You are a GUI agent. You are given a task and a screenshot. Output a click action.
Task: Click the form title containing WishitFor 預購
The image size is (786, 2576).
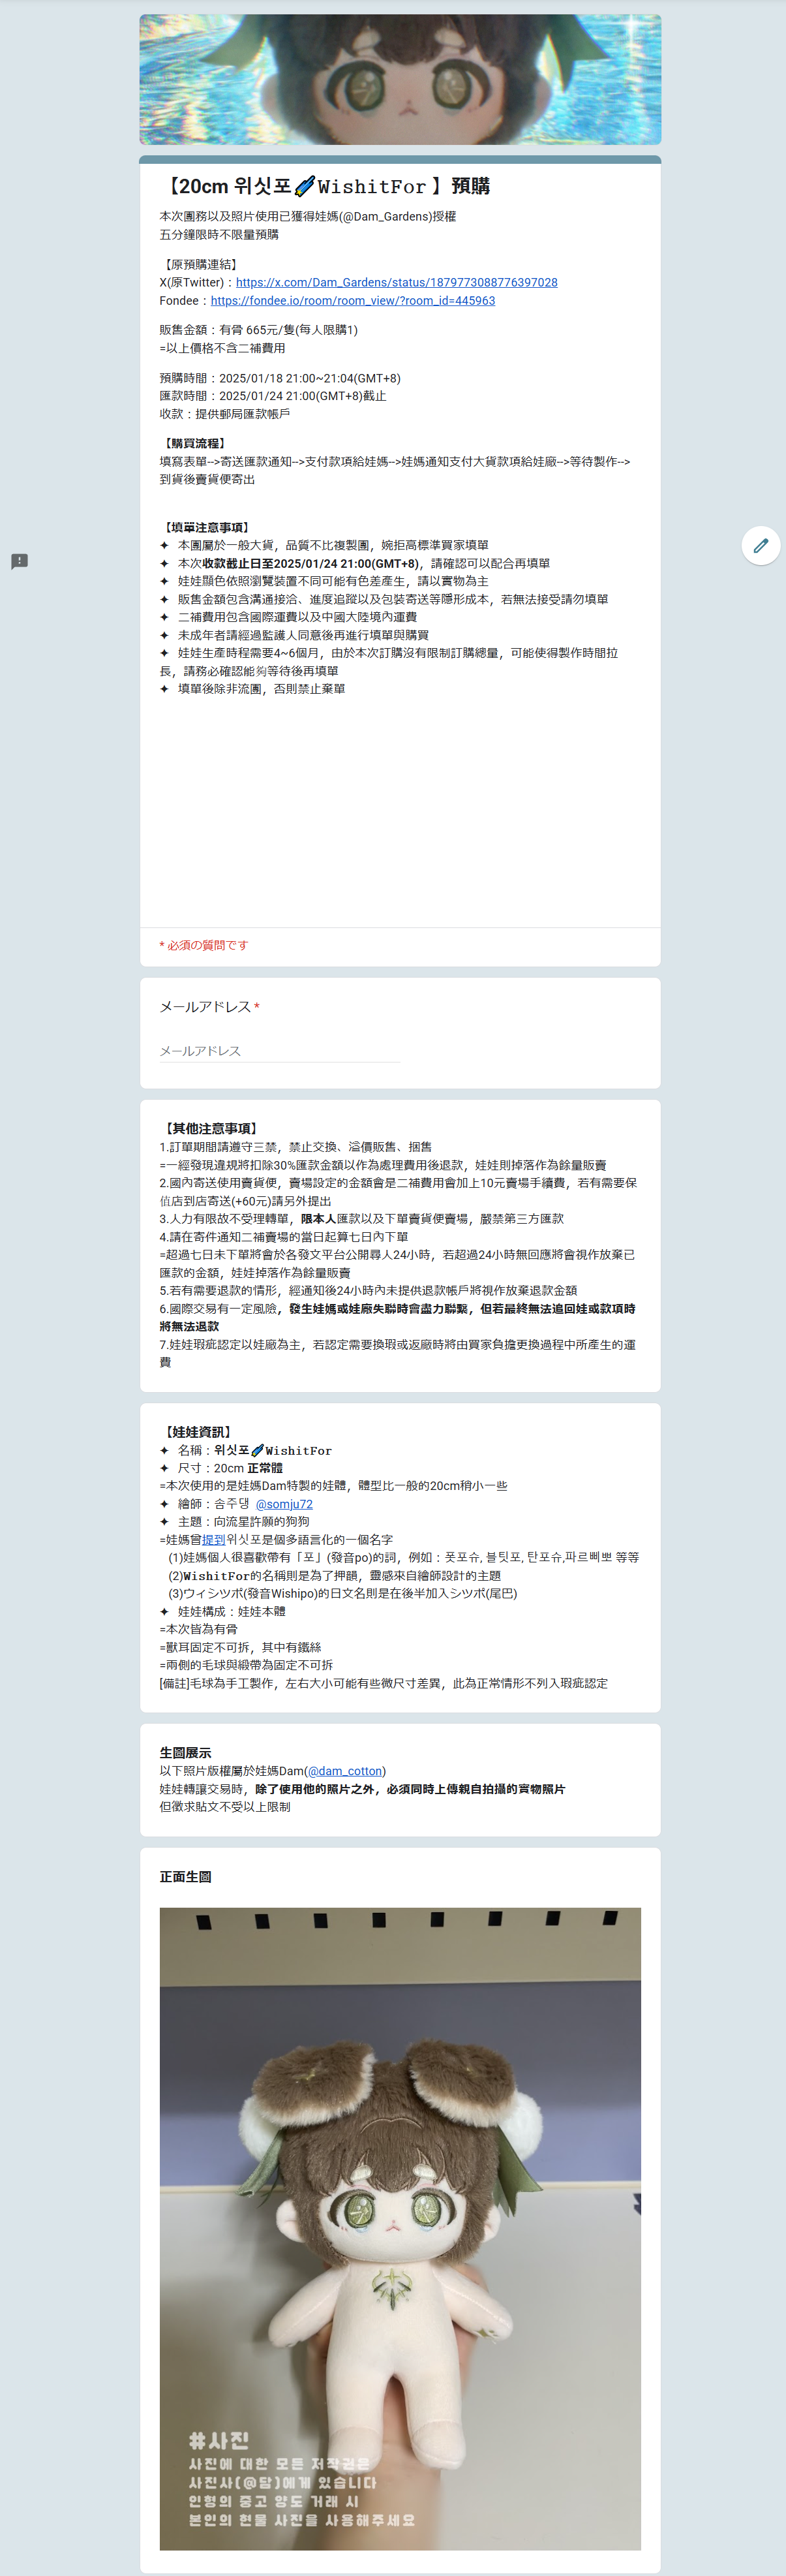(325, 186)
